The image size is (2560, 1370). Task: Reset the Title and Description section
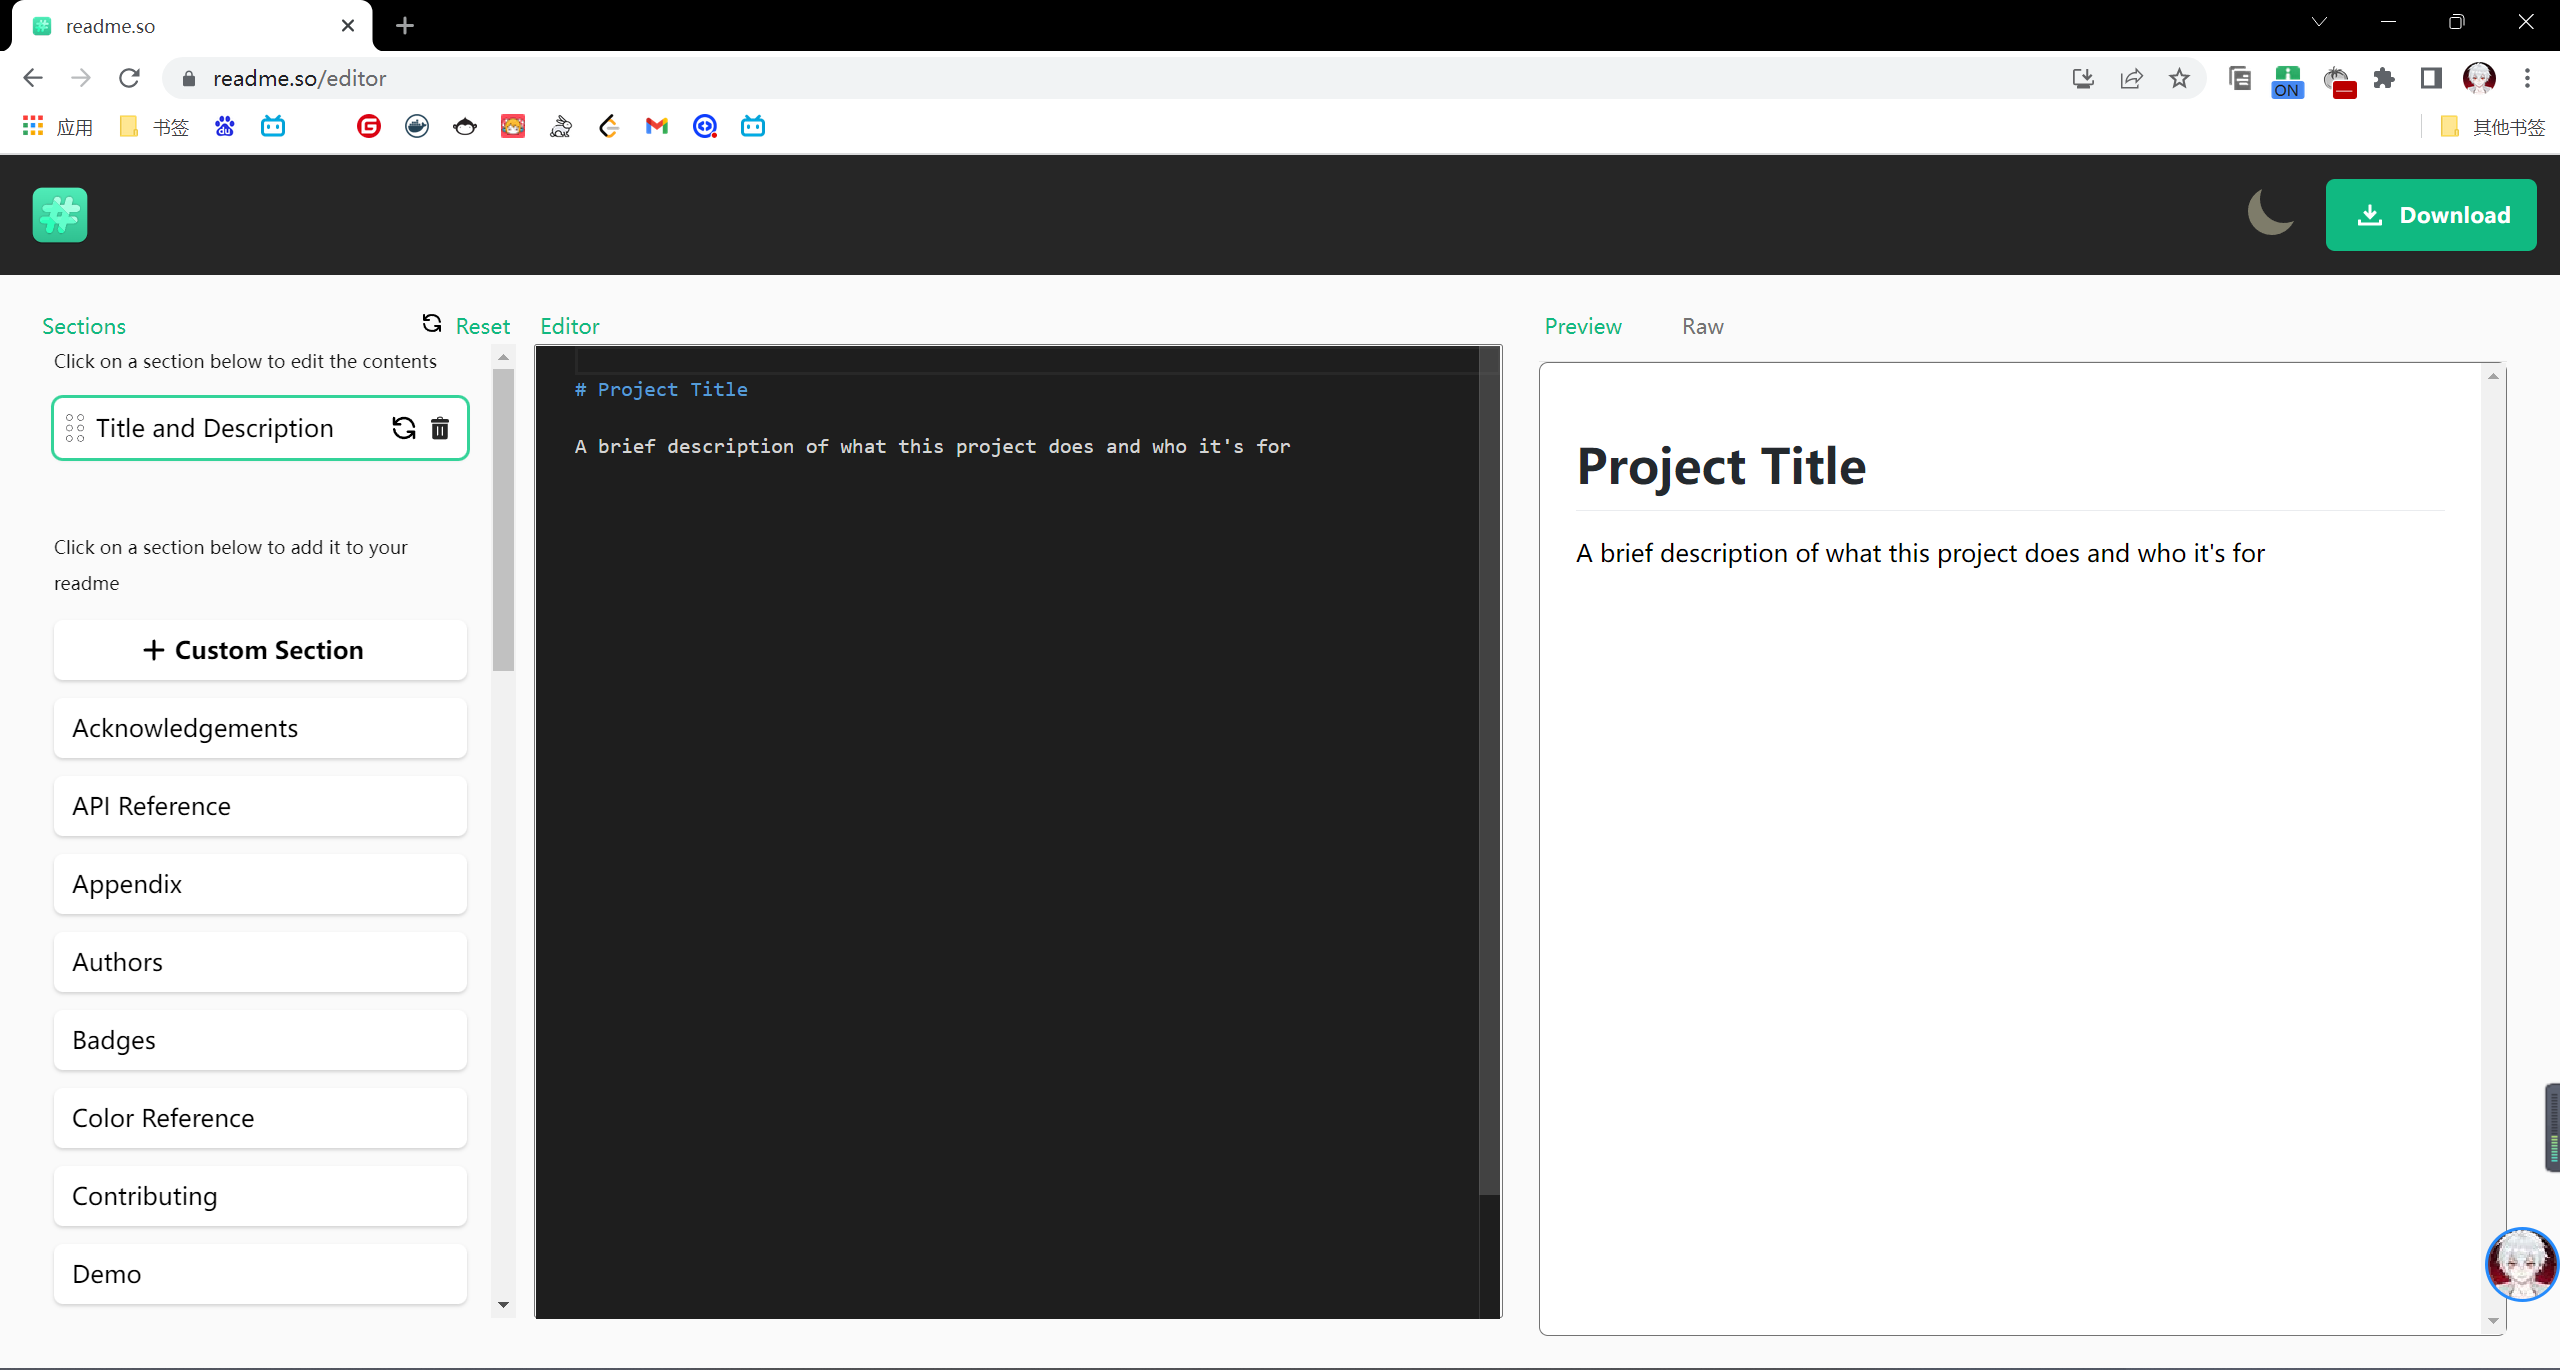pos(403,428)
